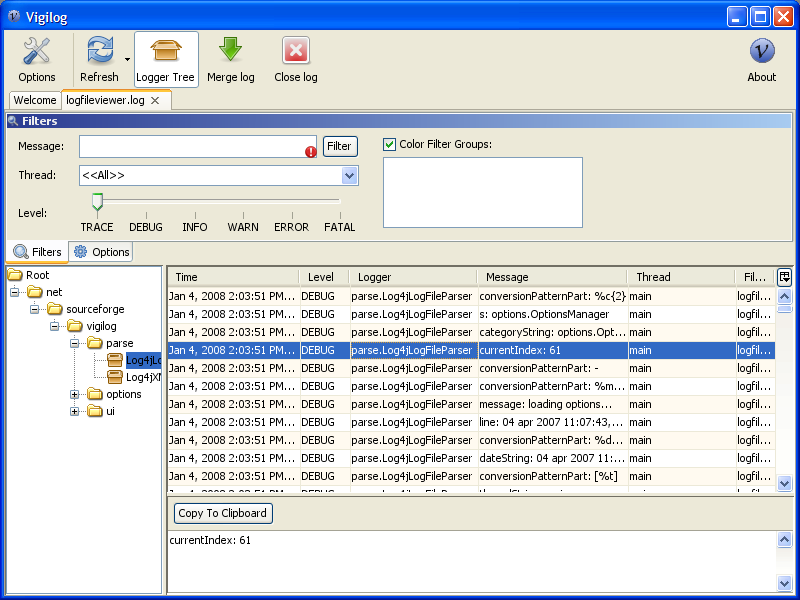This screenshot has height=600, width=800.
Task: Click the Close log red X icon
Action: coord(295,51)
